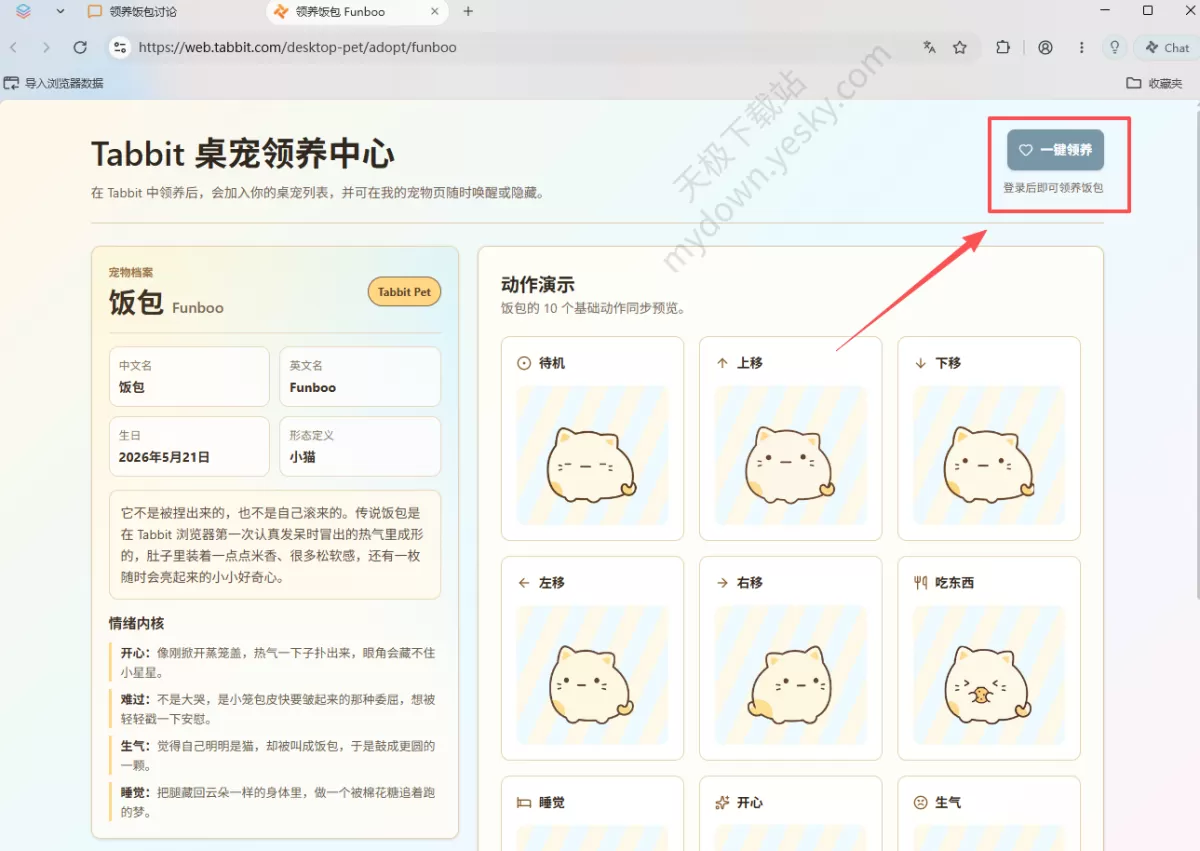1200x851 pixels.
Task: Click the Tabbit layers logo icon
Action: pos(24,11)
